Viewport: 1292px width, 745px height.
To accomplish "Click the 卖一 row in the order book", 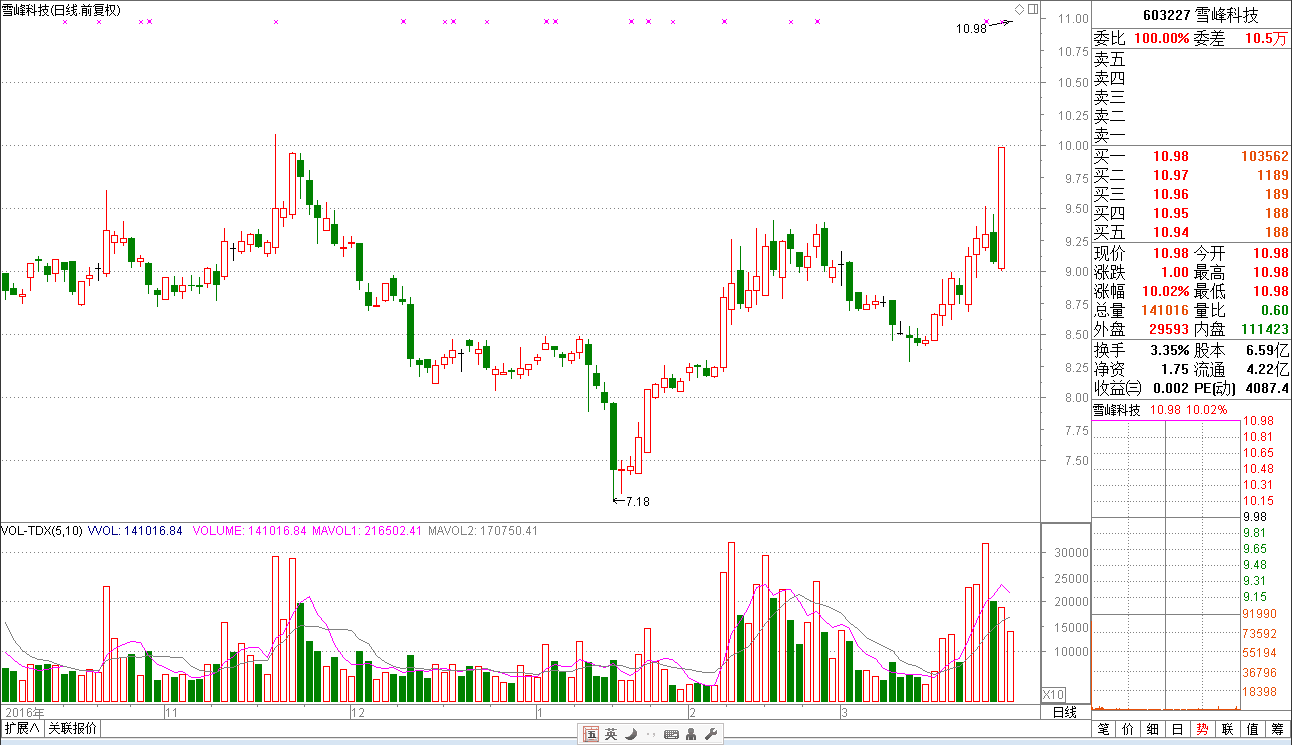I will point(1191,135).
